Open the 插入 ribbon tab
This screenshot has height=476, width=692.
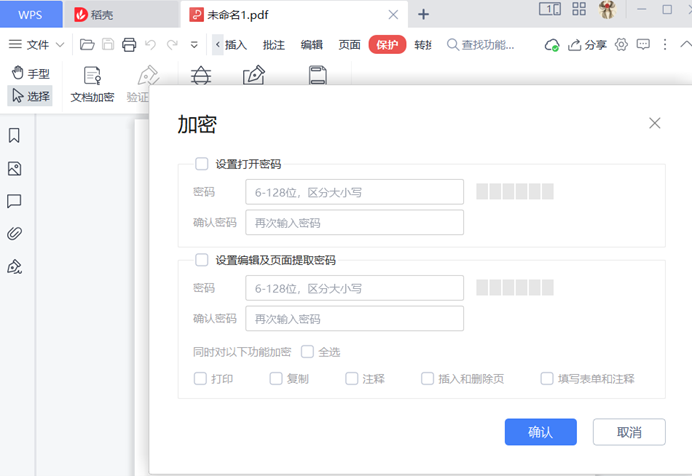[x=236, y=45]
